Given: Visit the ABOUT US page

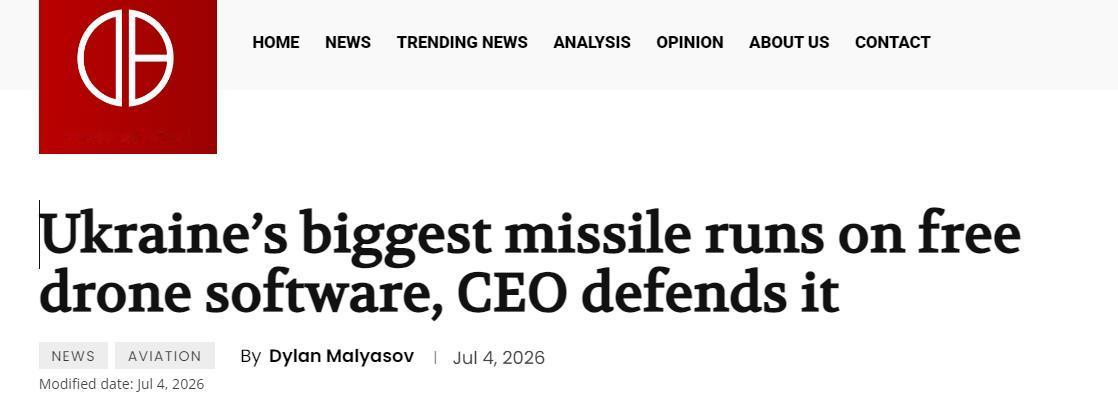Looking at the screenshot, I should [789, 43].
